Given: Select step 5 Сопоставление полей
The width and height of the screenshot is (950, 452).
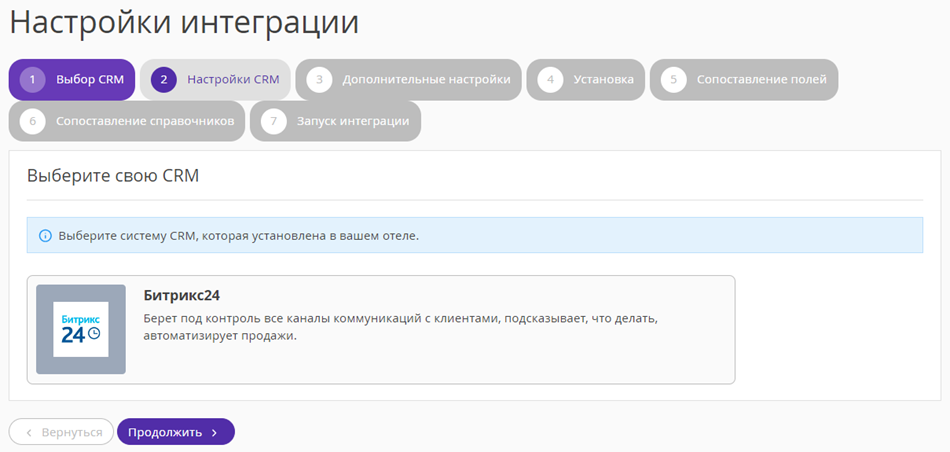Looking at the screenshot, I should pos(744,79).
